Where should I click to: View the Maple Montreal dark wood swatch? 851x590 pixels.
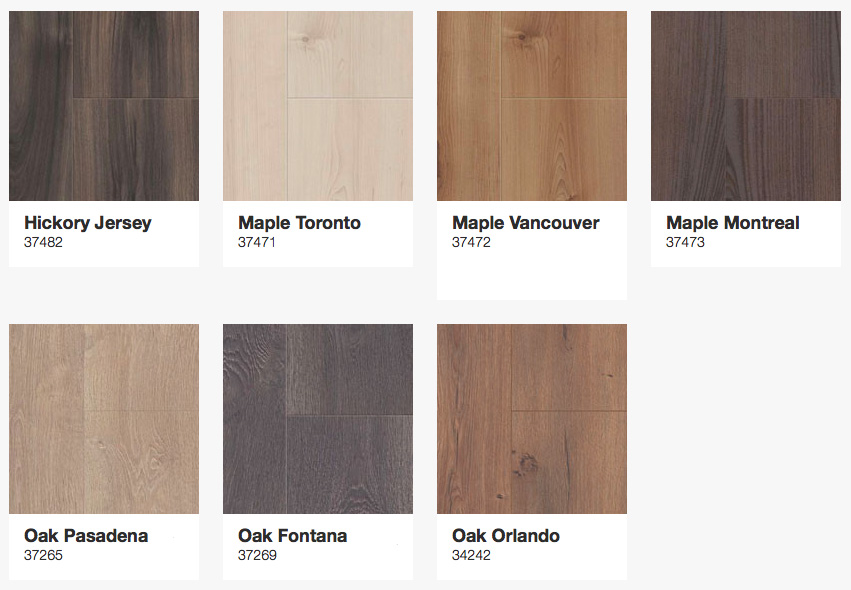tap(746, 106)
